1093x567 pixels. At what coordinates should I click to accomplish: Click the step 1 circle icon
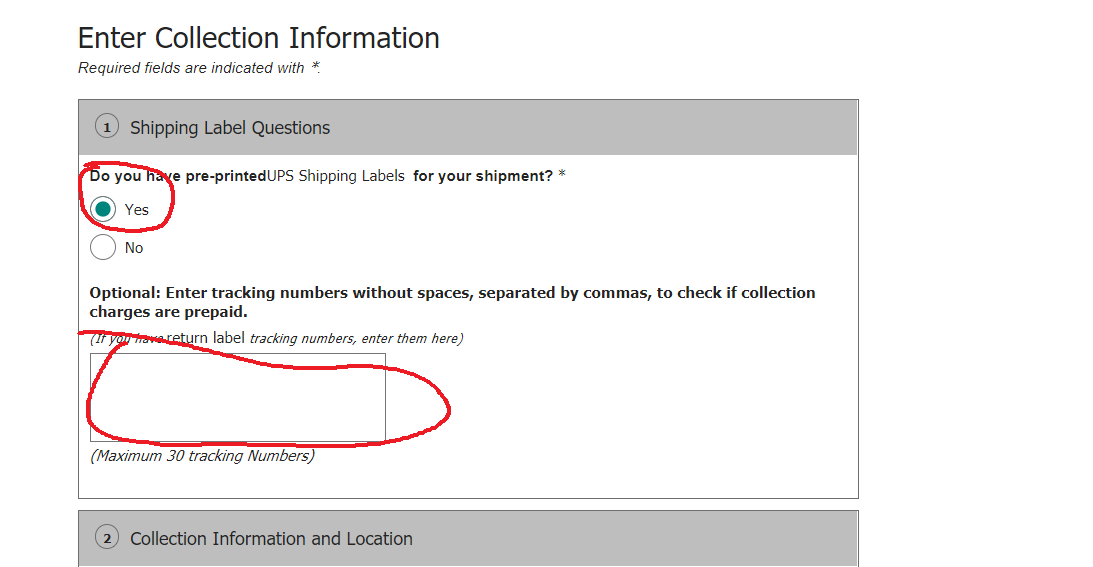point(106,128)
